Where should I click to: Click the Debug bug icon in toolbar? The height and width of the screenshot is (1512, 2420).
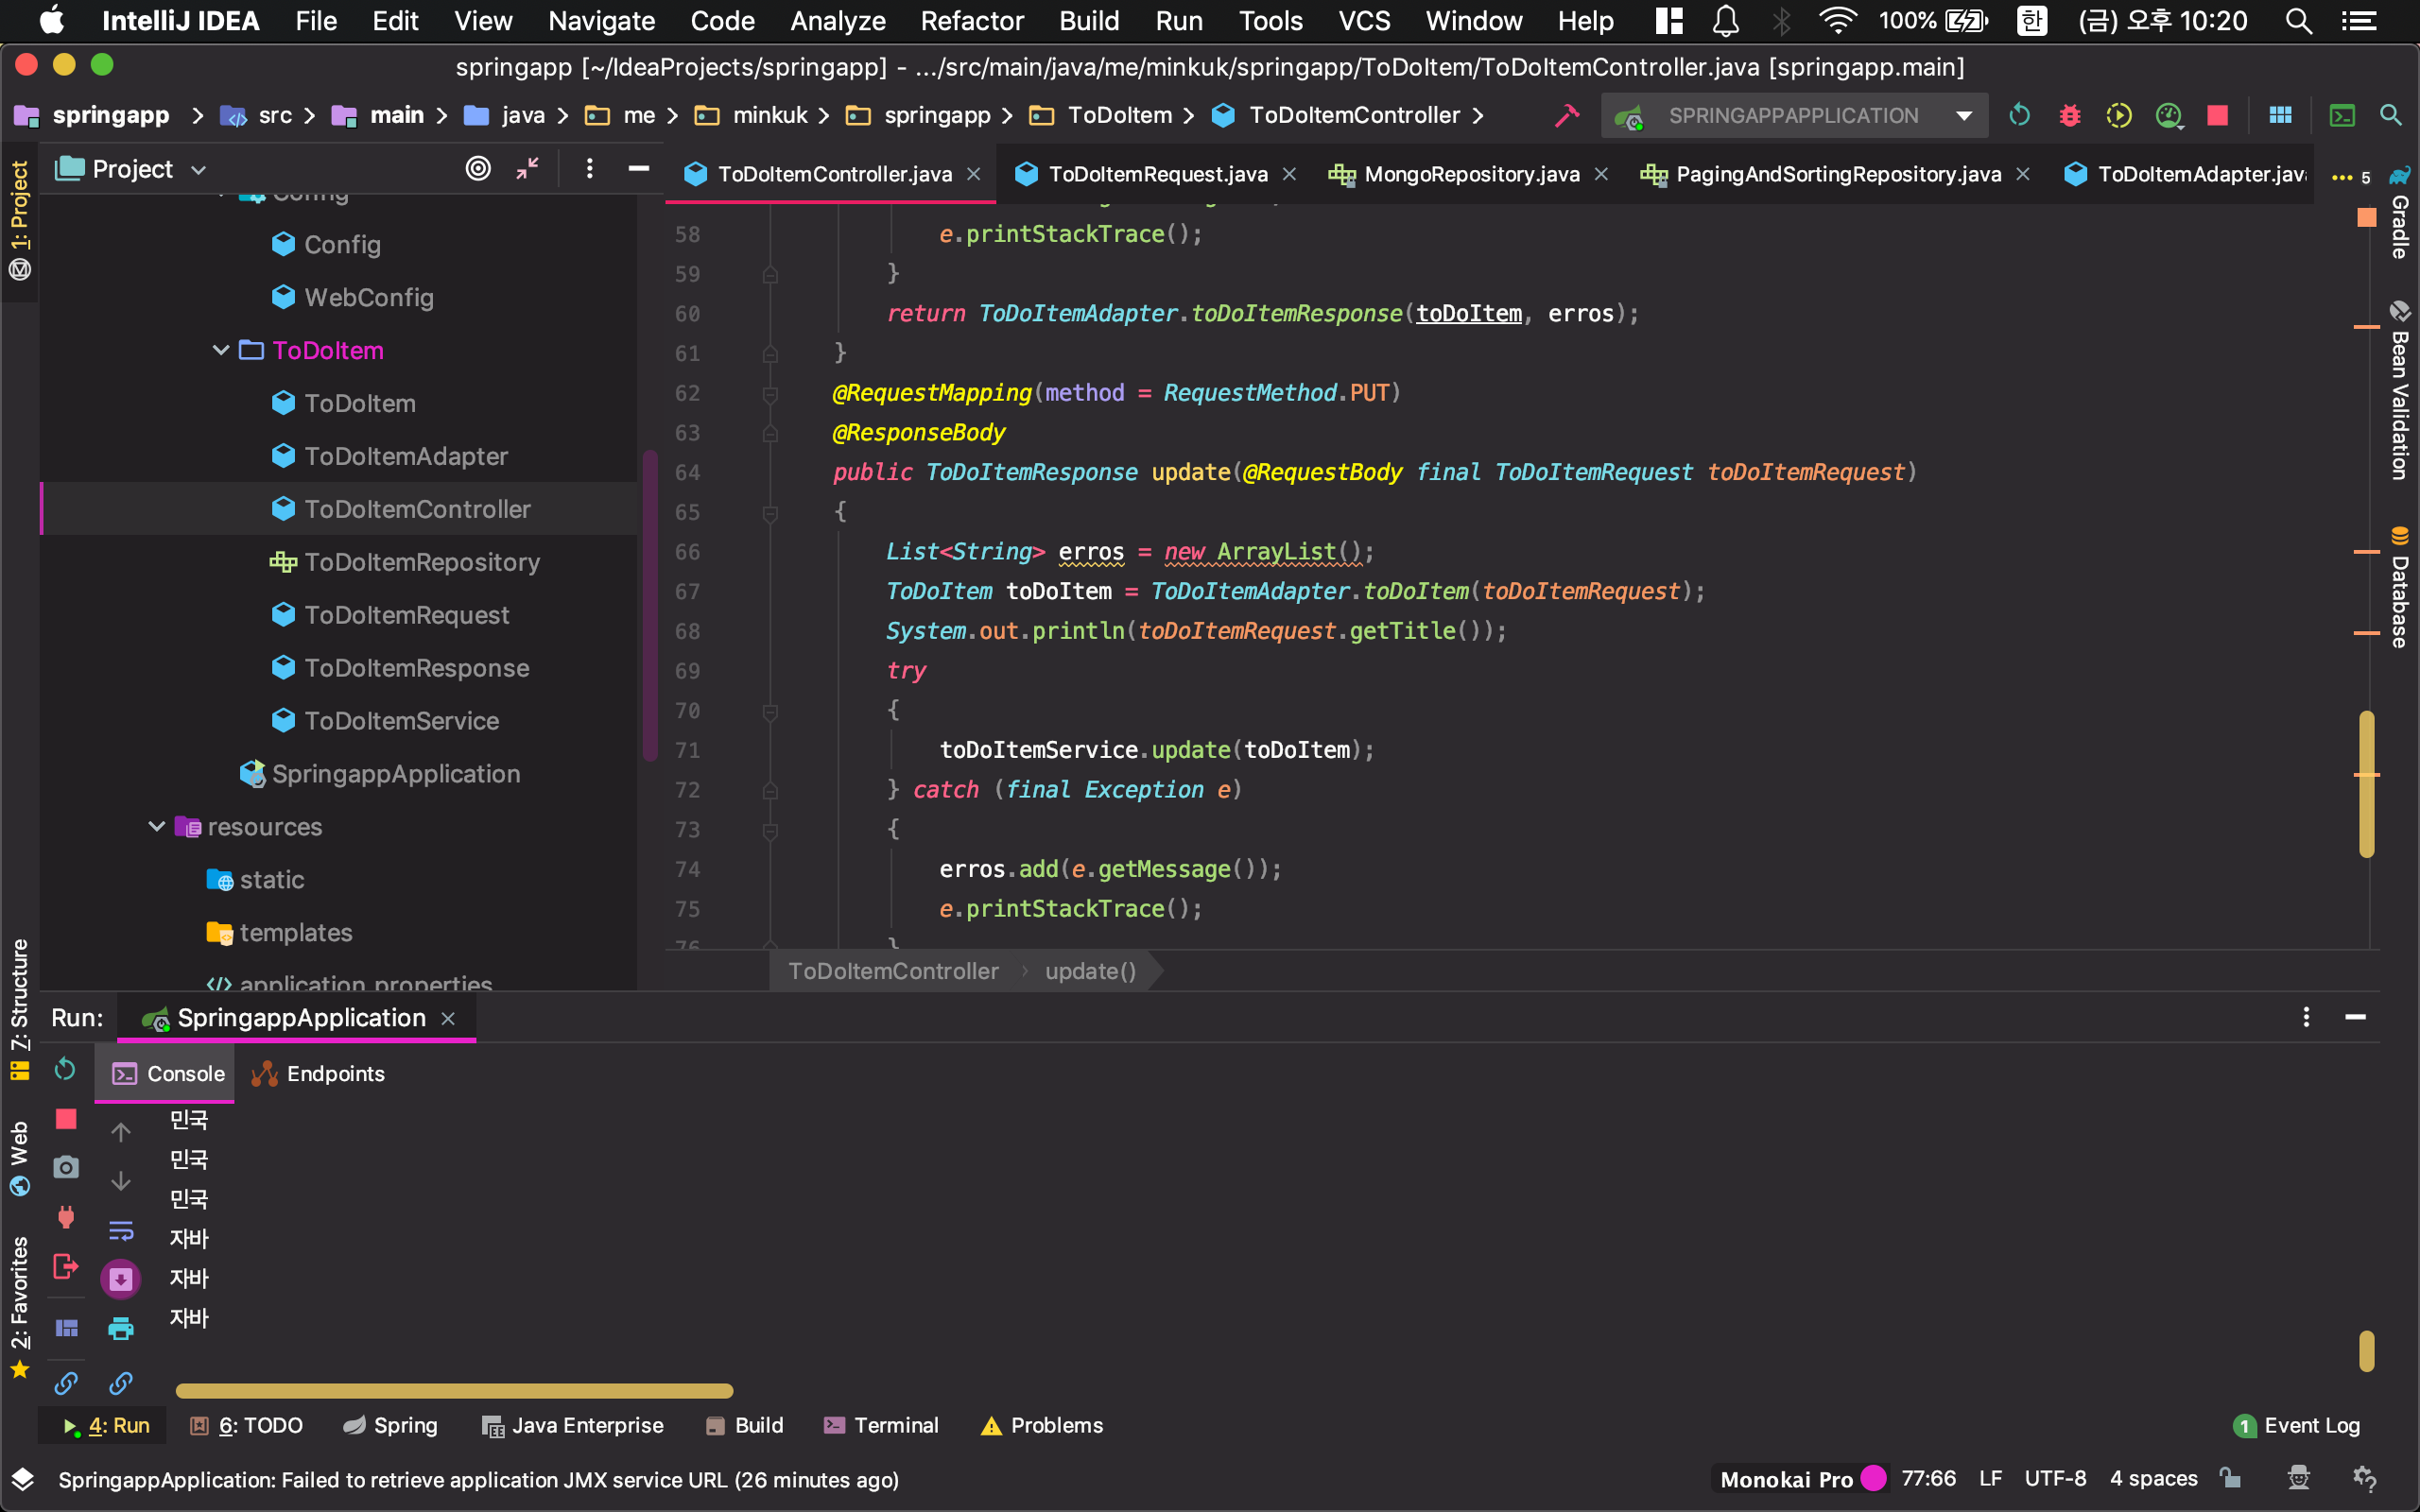[x=2069, y=116]
